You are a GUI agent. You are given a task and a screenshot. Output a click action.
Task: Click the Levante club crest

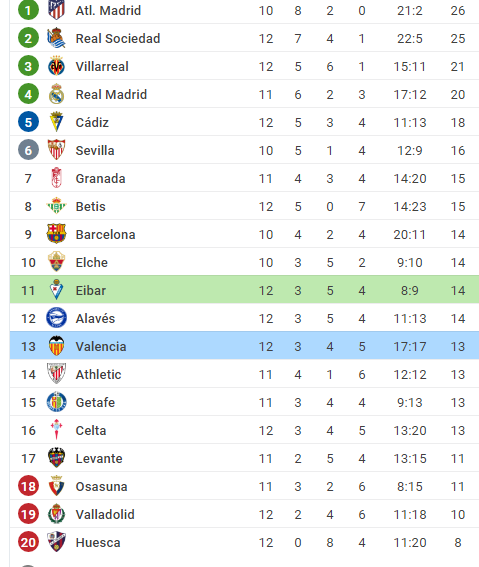pos(56,458)
